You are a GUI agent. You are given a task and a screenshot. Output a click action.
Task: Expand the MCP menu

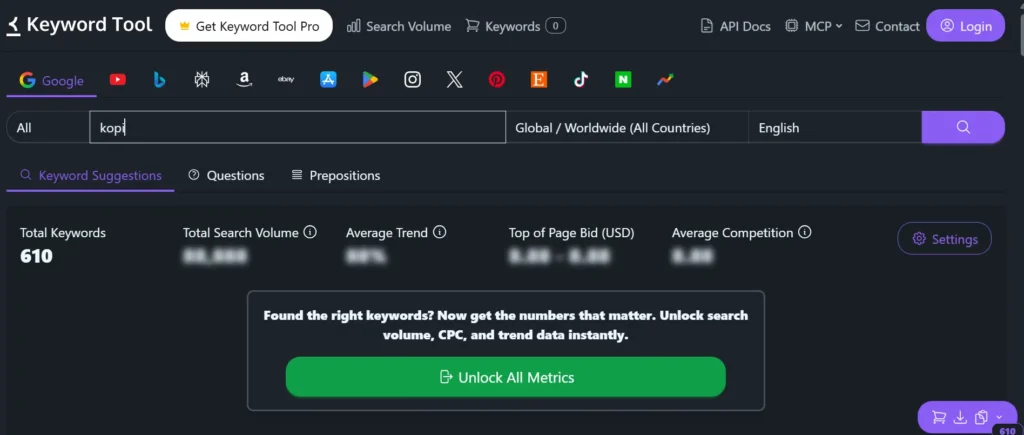(814, 26)
